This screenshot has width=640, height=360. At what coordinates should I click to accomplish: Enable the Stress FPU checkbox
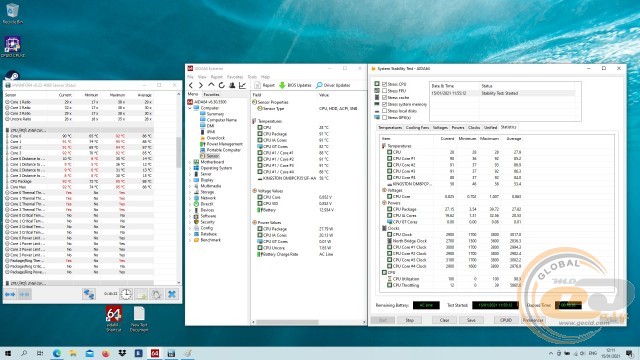pos(384,91)
